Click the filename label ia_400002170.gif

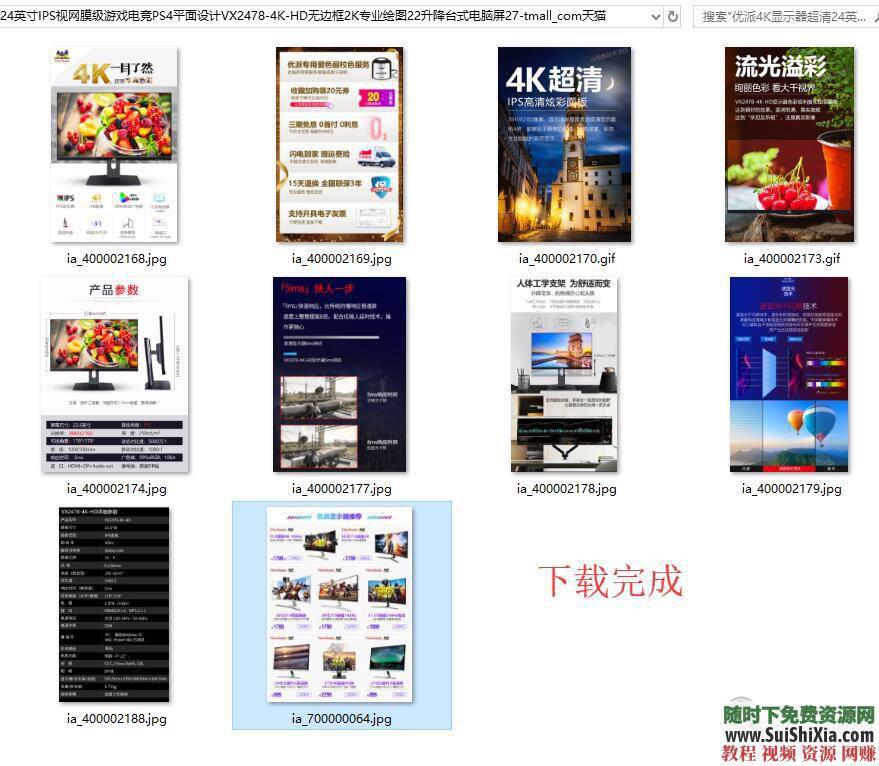566,257
